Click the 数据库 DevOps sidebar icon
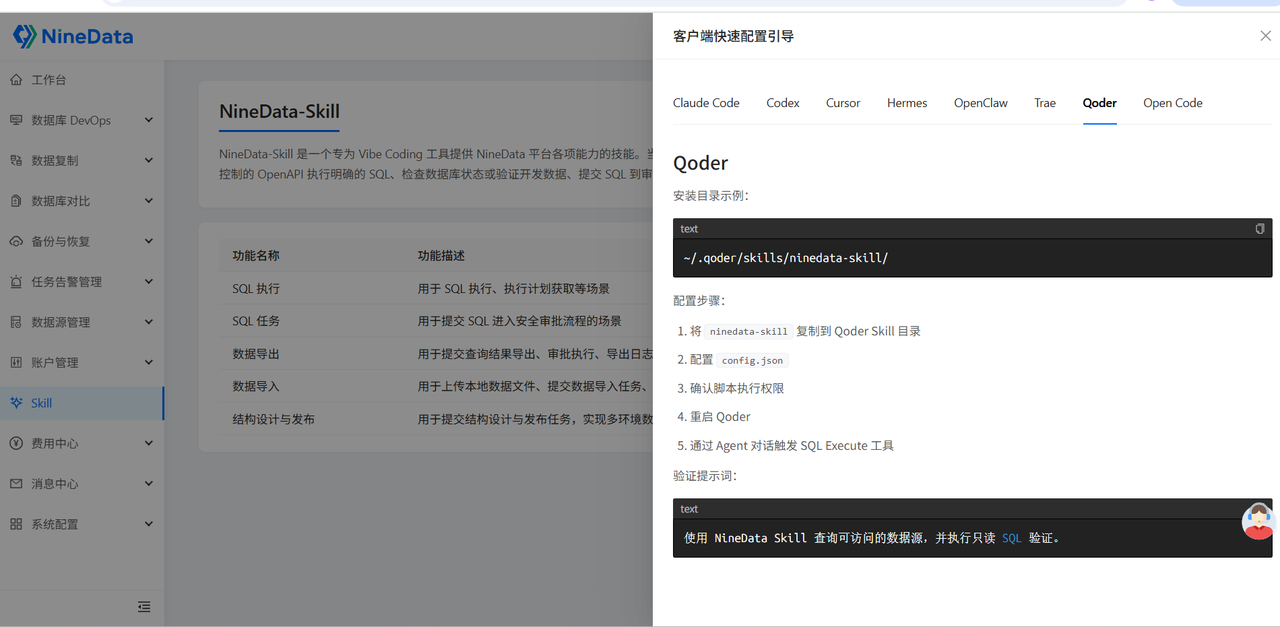 (16, 120)
